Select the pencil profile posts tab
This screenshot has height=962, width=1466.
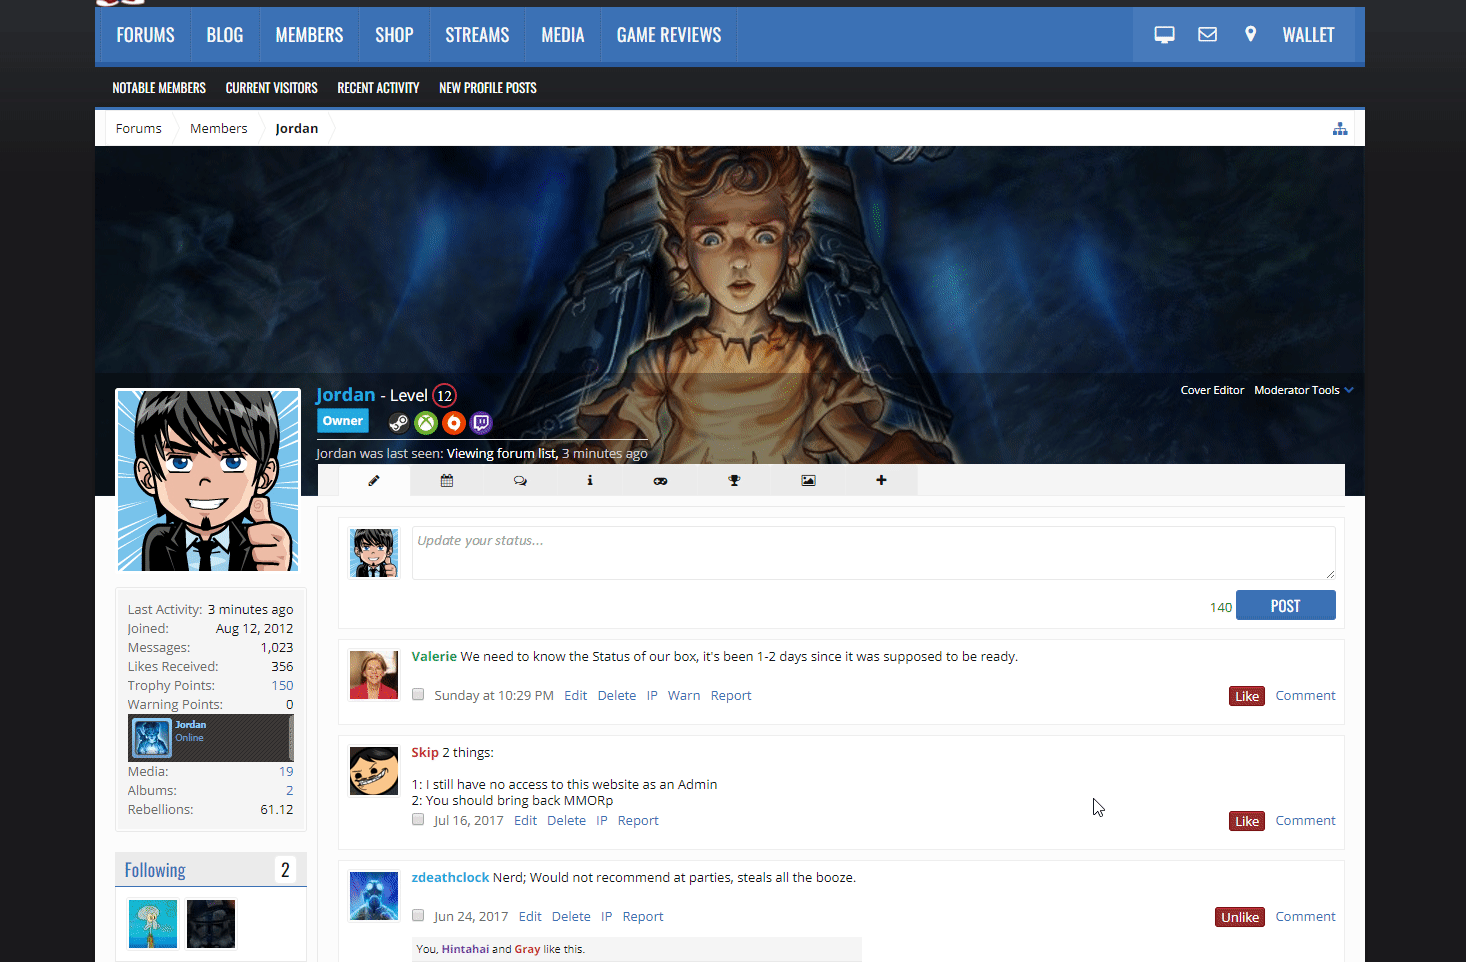tap(374, 481)
